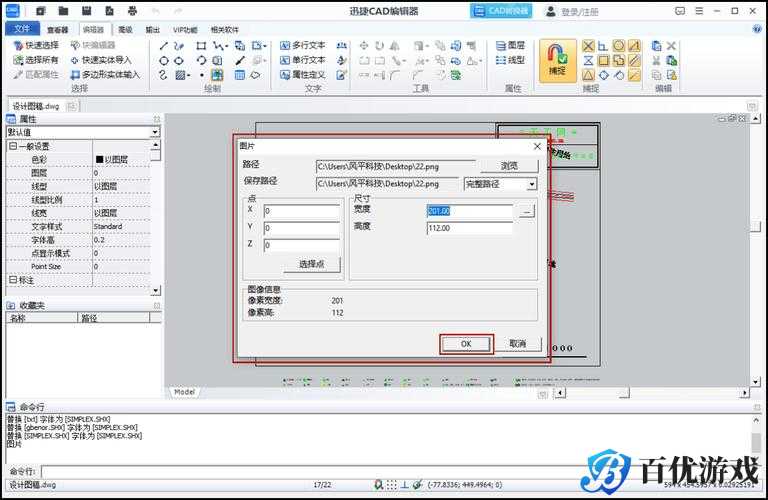The image size is (768, 500).
Task: Toggle the grid icon in the status bar
Action: (x=391, y=485)
